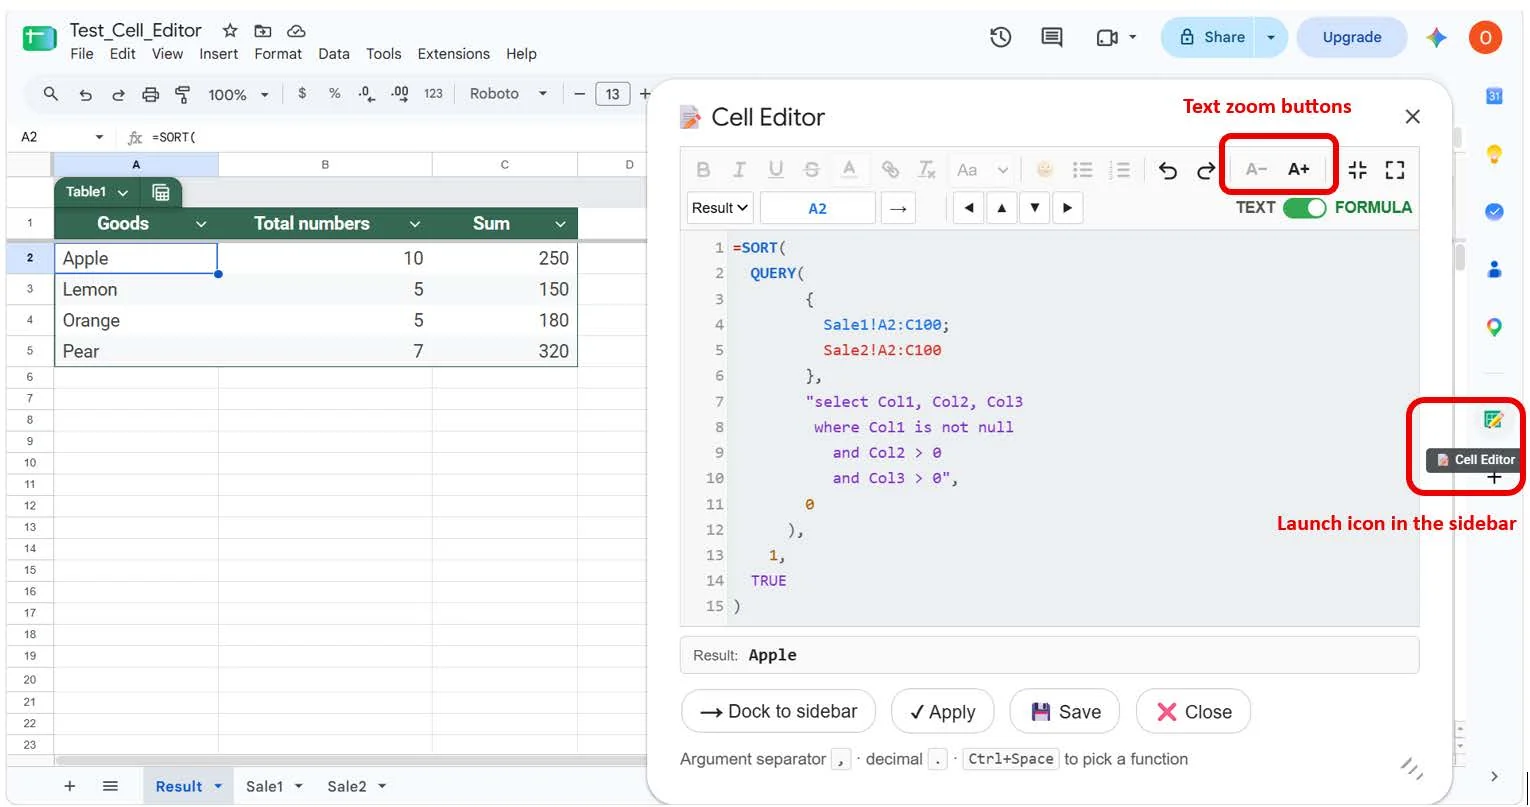Increase text size with A+ button
Image resolution: width=1530 pixels, height=807 pixels.
tap(1299, 169)
